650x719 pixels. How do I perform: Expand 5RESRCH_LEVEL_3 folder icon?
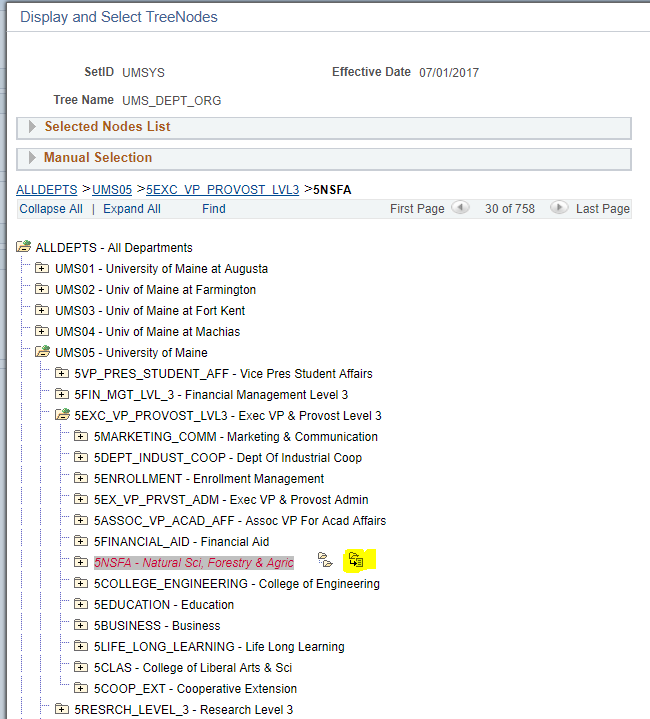pyautogui.click(x=61, y=709)
